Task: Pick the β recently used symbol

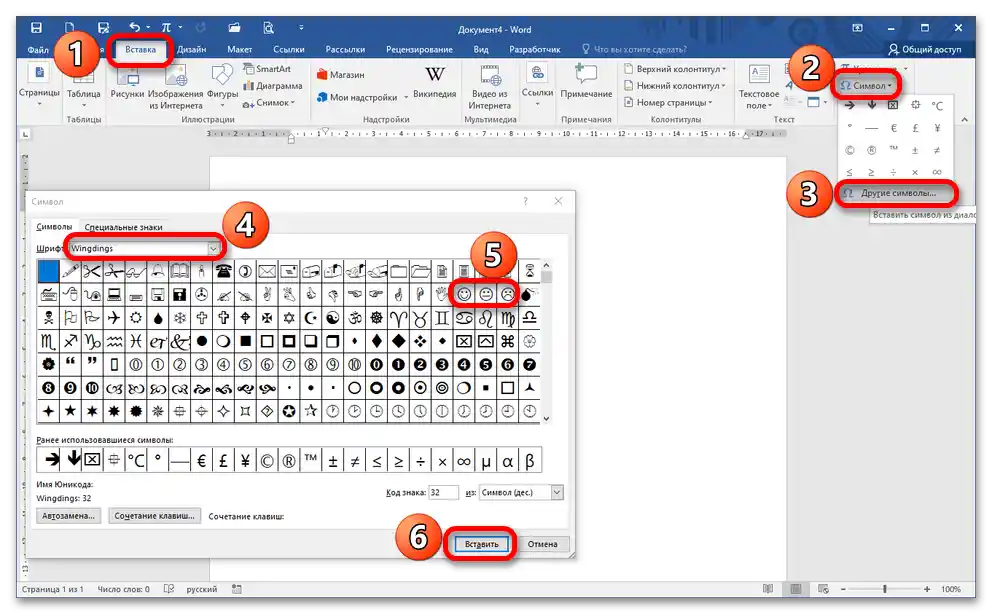Action: pos(530,460)
